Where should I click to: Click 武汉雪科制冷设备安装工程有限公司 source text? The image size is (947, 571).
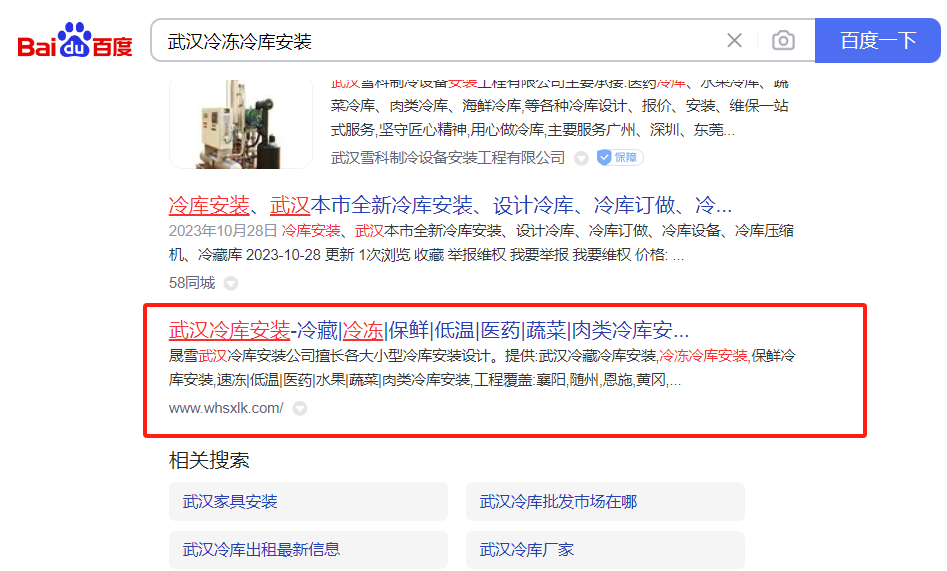(448, 158)
